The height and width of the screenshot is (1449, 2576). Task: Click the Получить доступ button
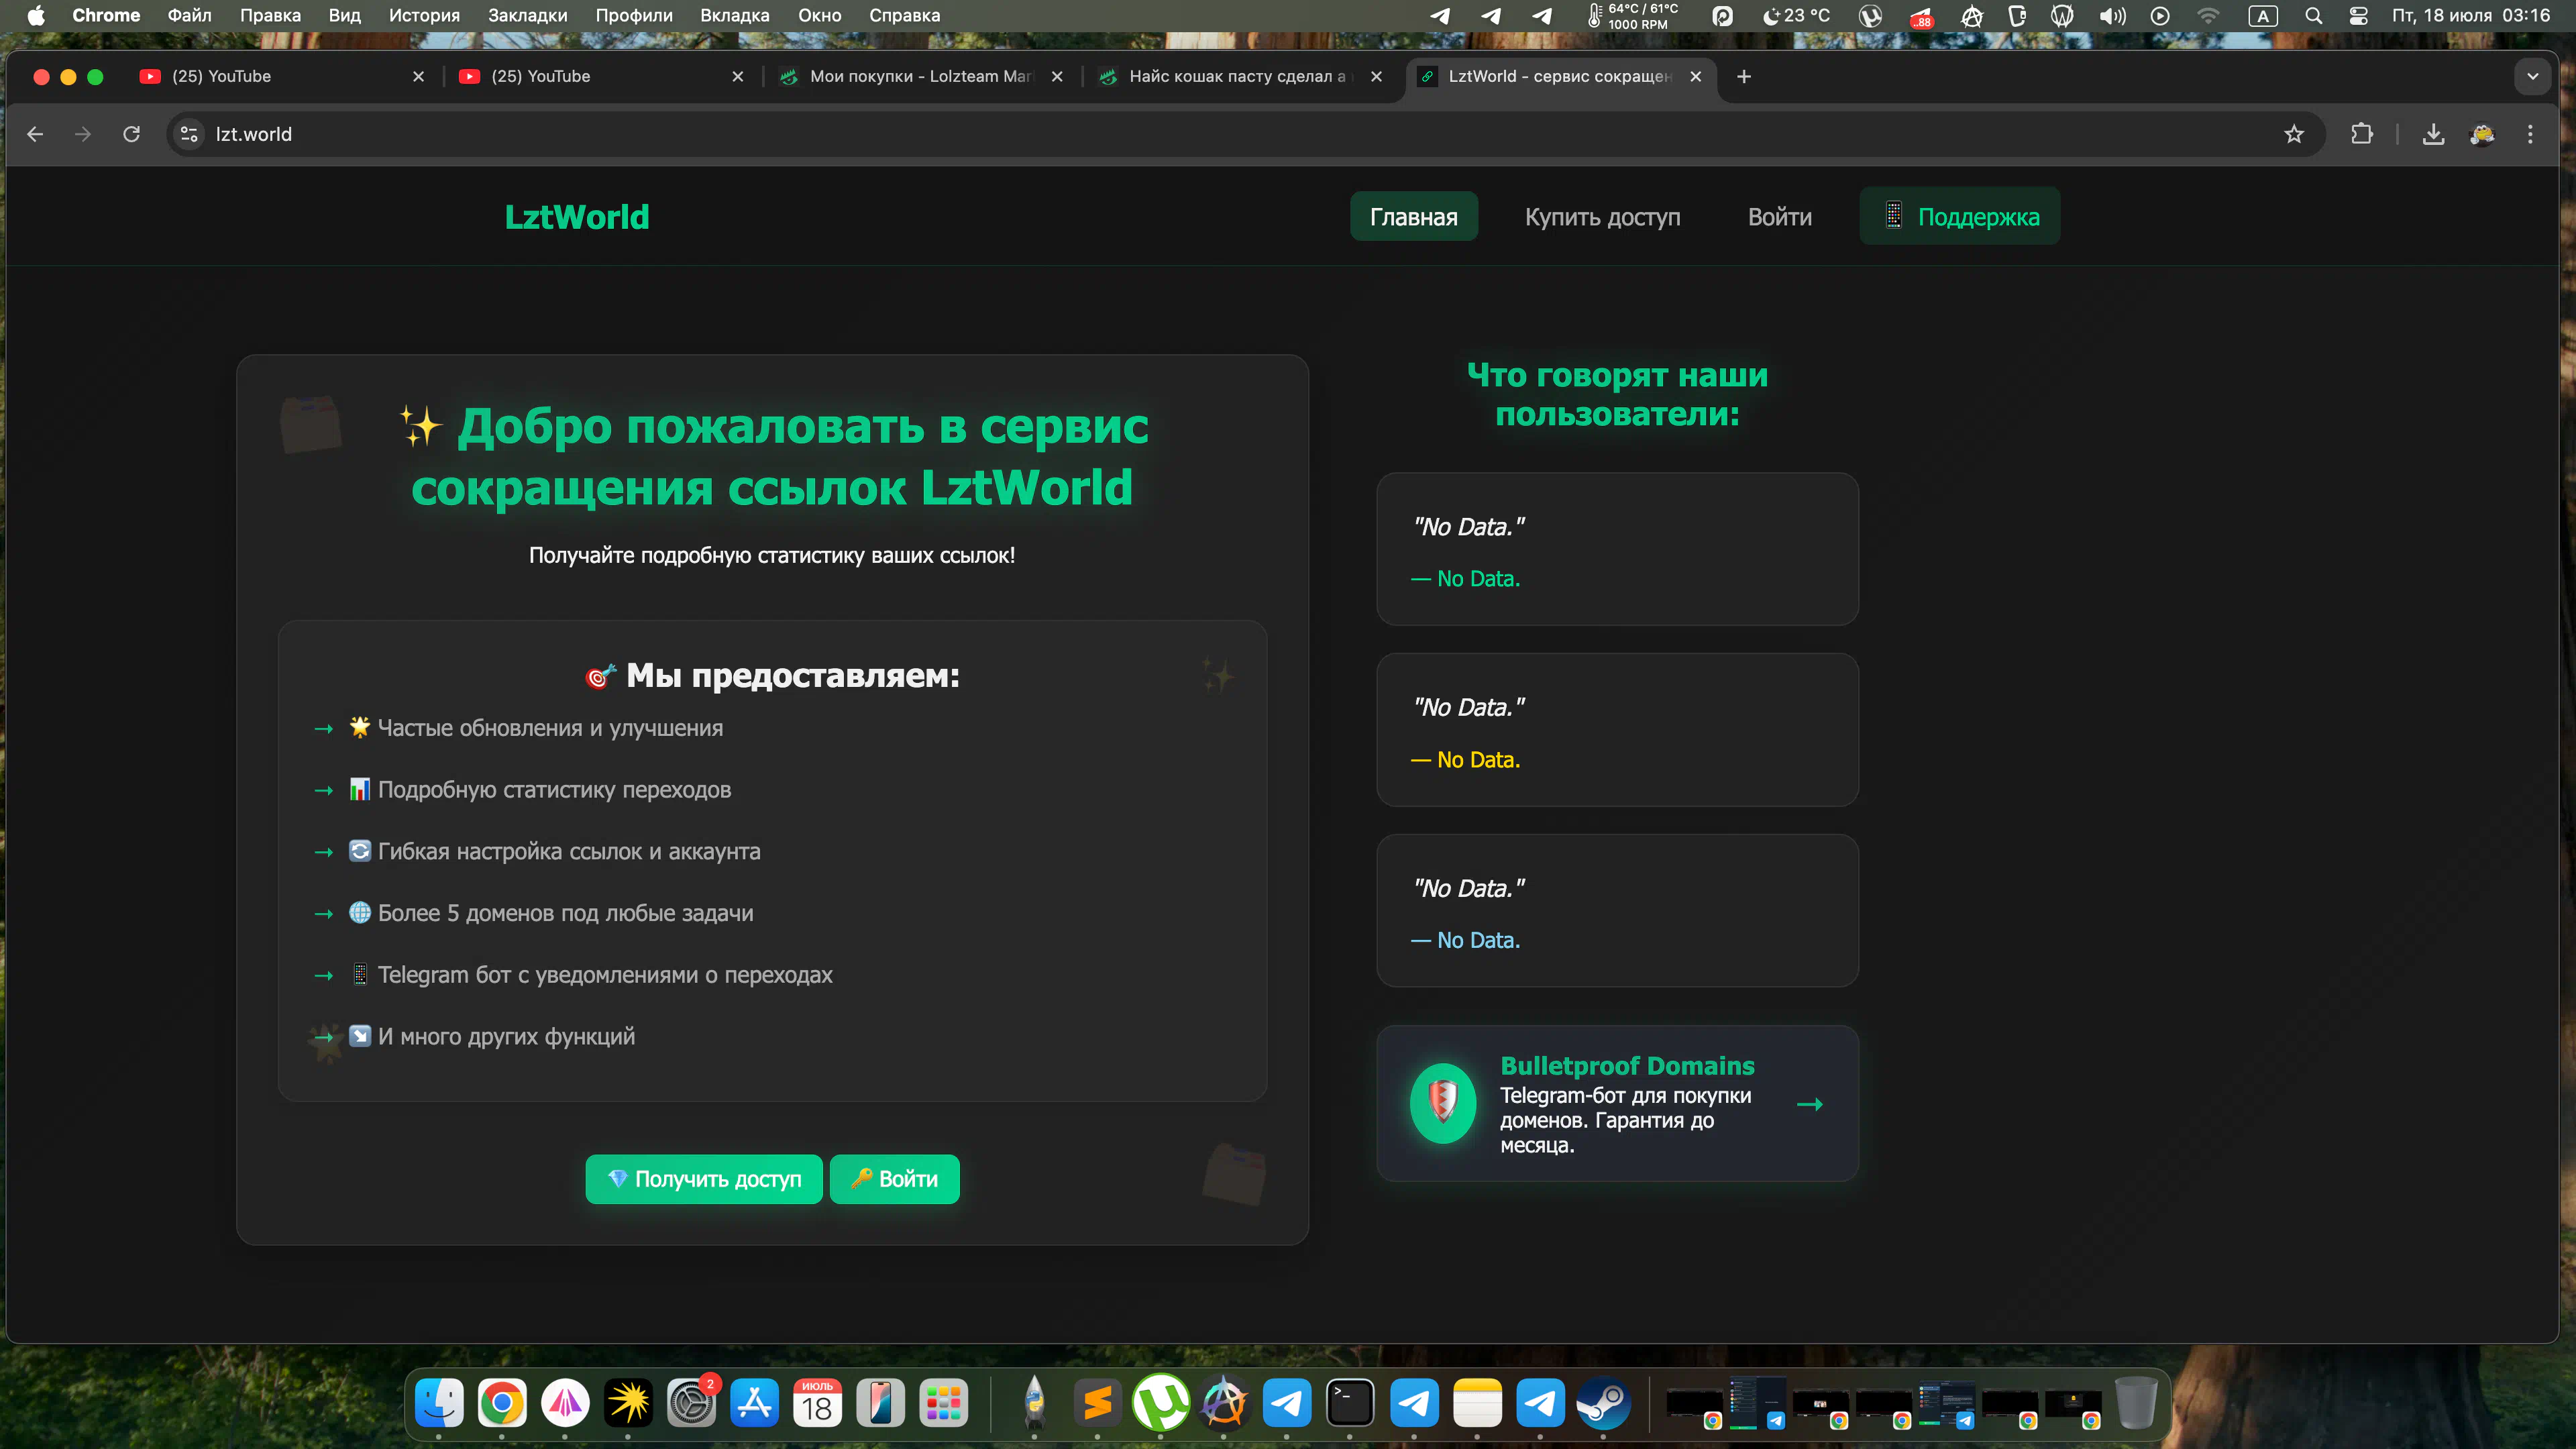[x=703, y=1179]
